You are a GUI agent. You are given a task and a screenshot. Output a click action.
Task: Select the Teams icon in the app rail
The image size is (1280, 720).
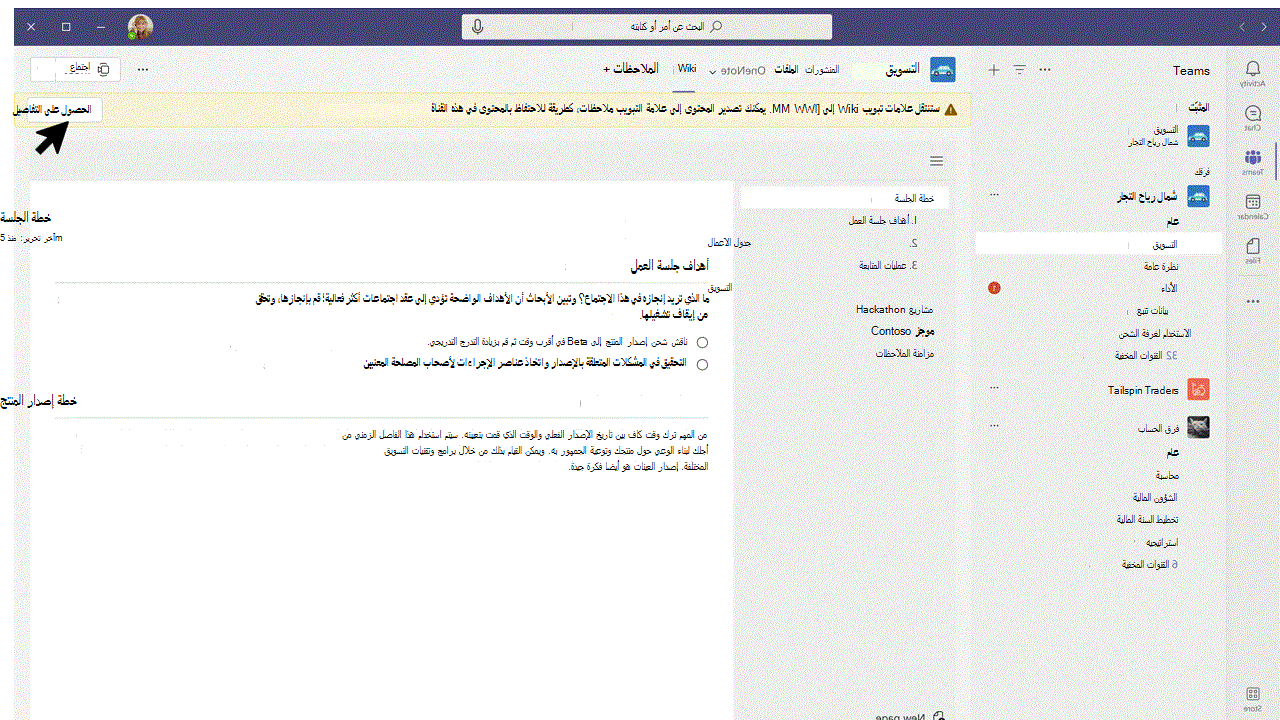click(x=1253, y=160)
